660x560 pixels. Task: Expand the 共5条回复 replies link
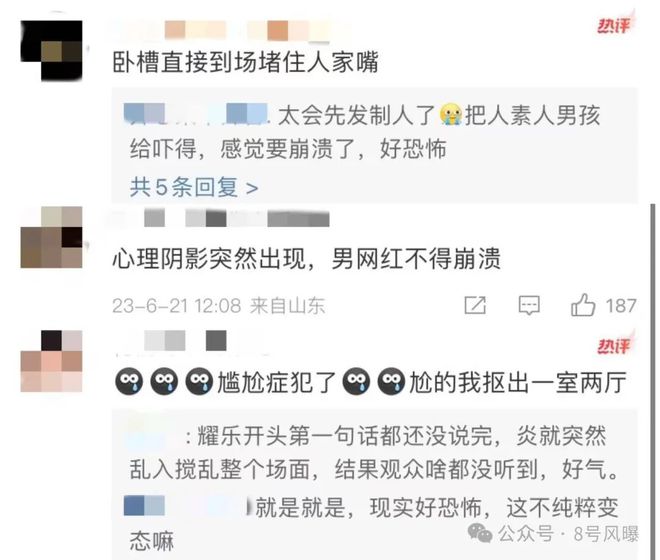pos(194,187)
